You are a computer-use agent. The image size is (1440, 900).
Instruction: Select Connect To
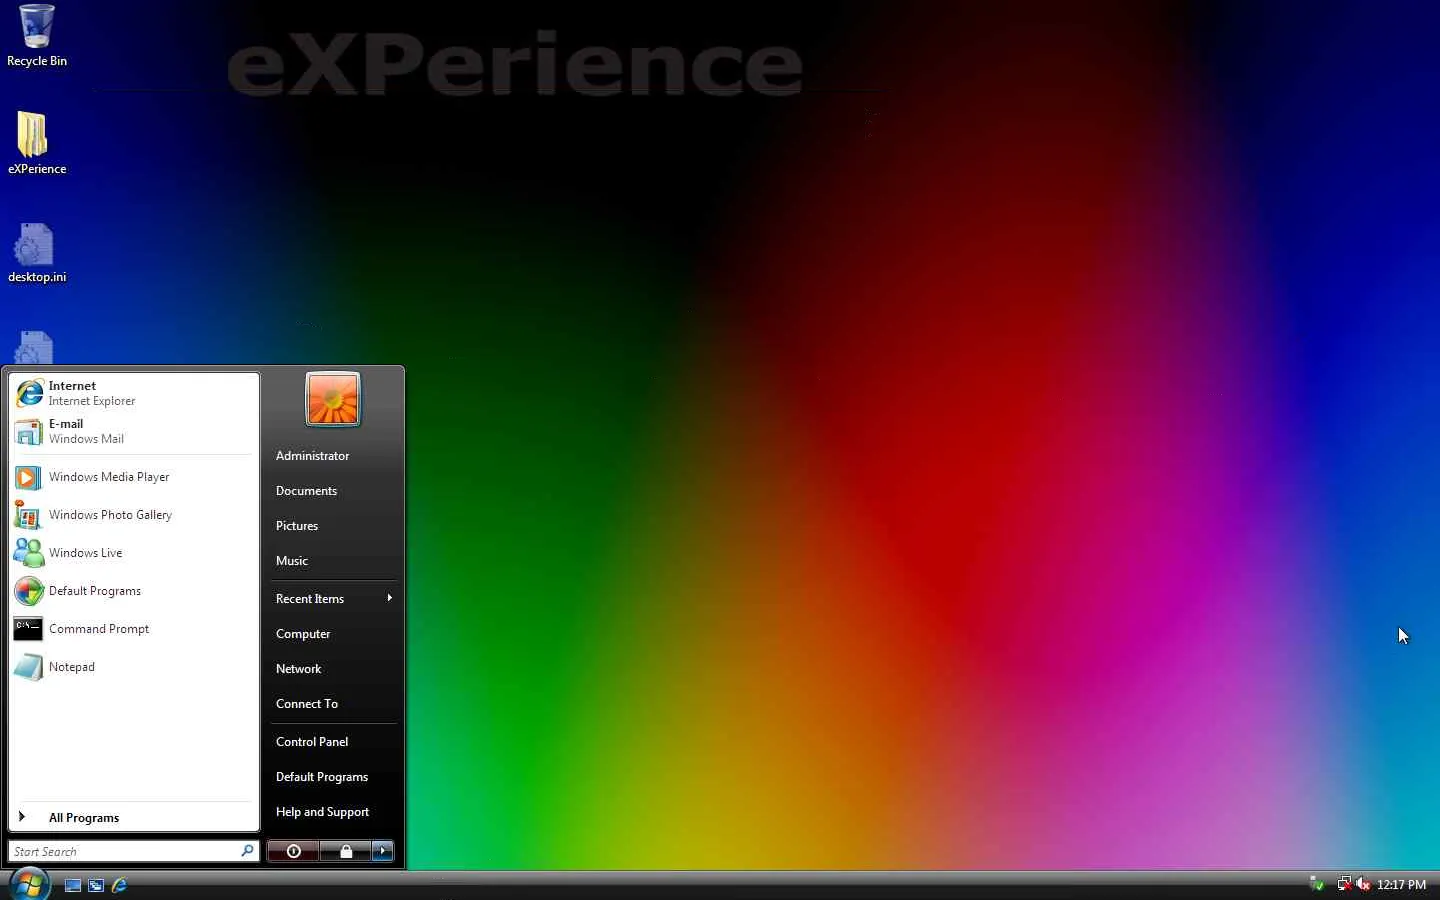pyautogui.click(x=334, y=704)
